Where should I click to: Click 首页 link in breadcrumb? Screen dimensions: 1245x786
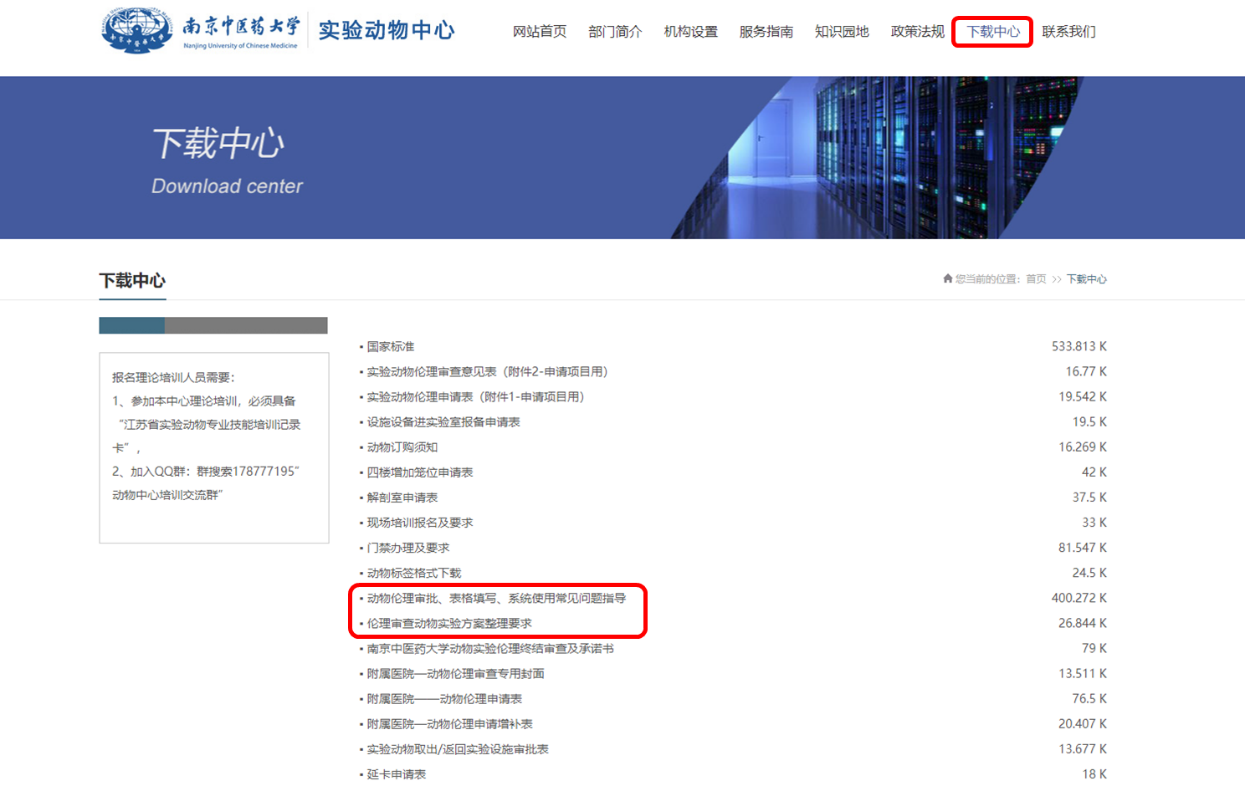pyautogui.click(x=1035, y=279)
